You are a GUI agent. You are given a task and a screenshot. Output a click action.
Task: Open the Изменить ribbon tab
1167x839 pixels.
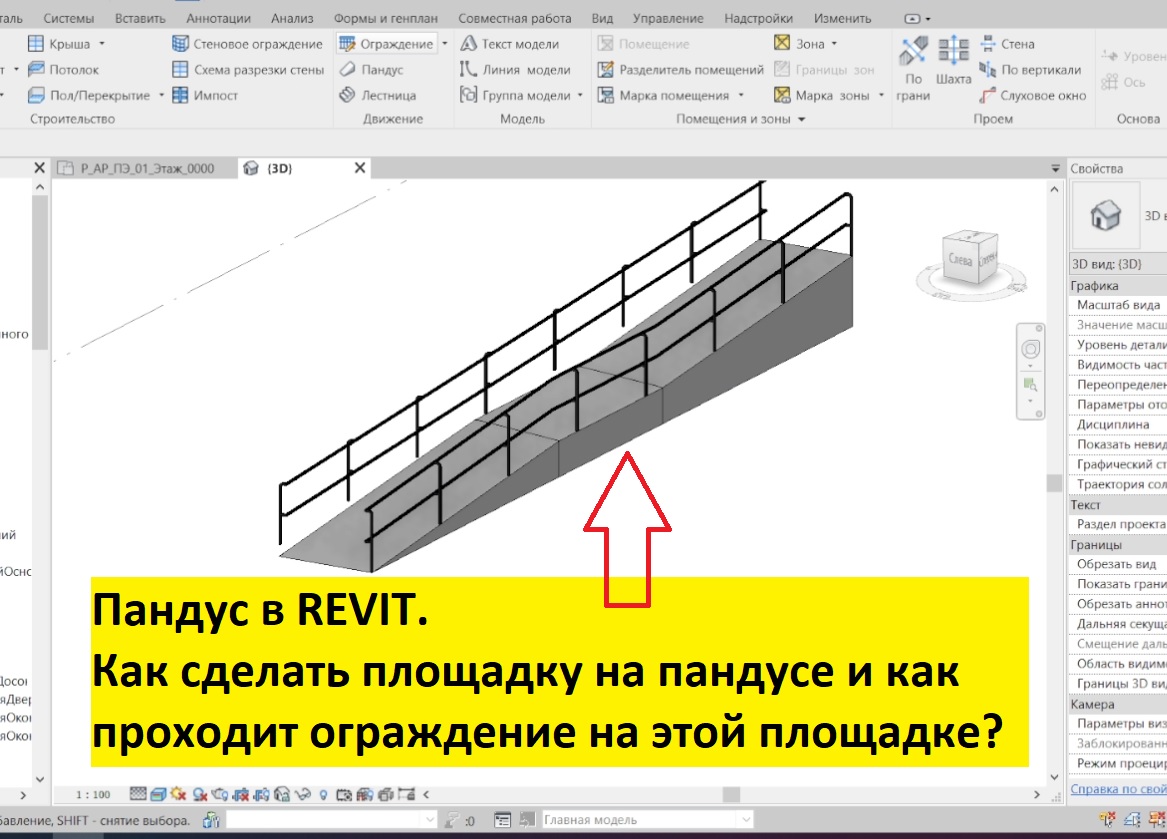point(842,18)
